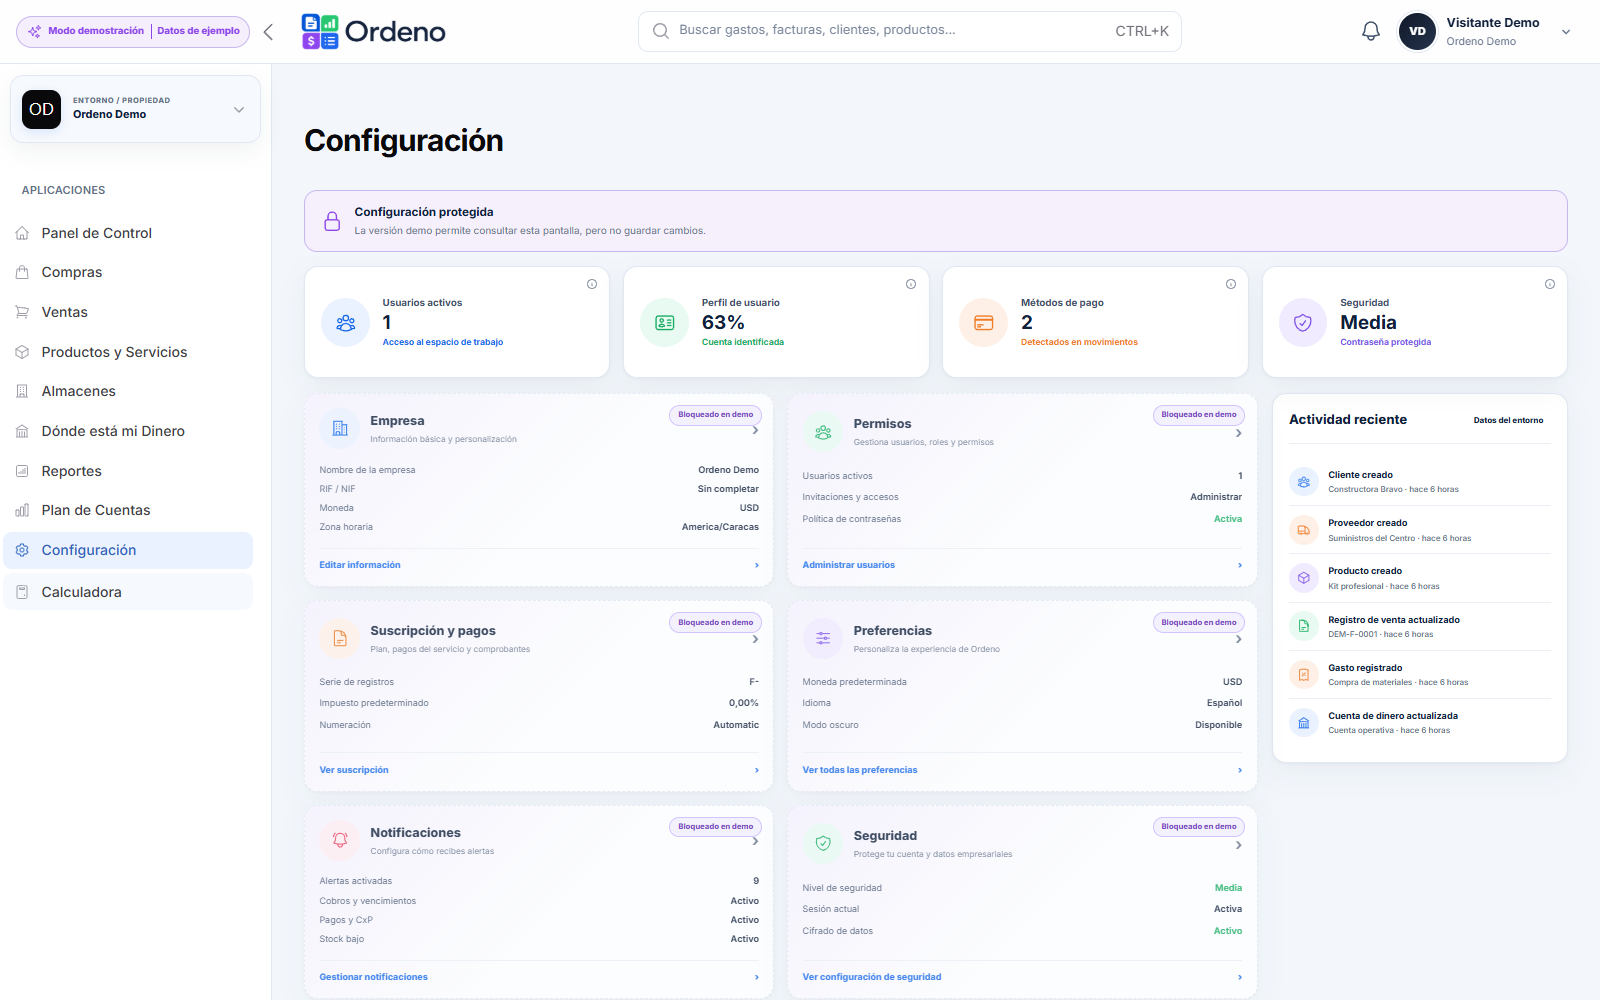Click the Registro de venta actualizado icon
This screenshot has height=1000, width=1600.
pos(1304,627)
